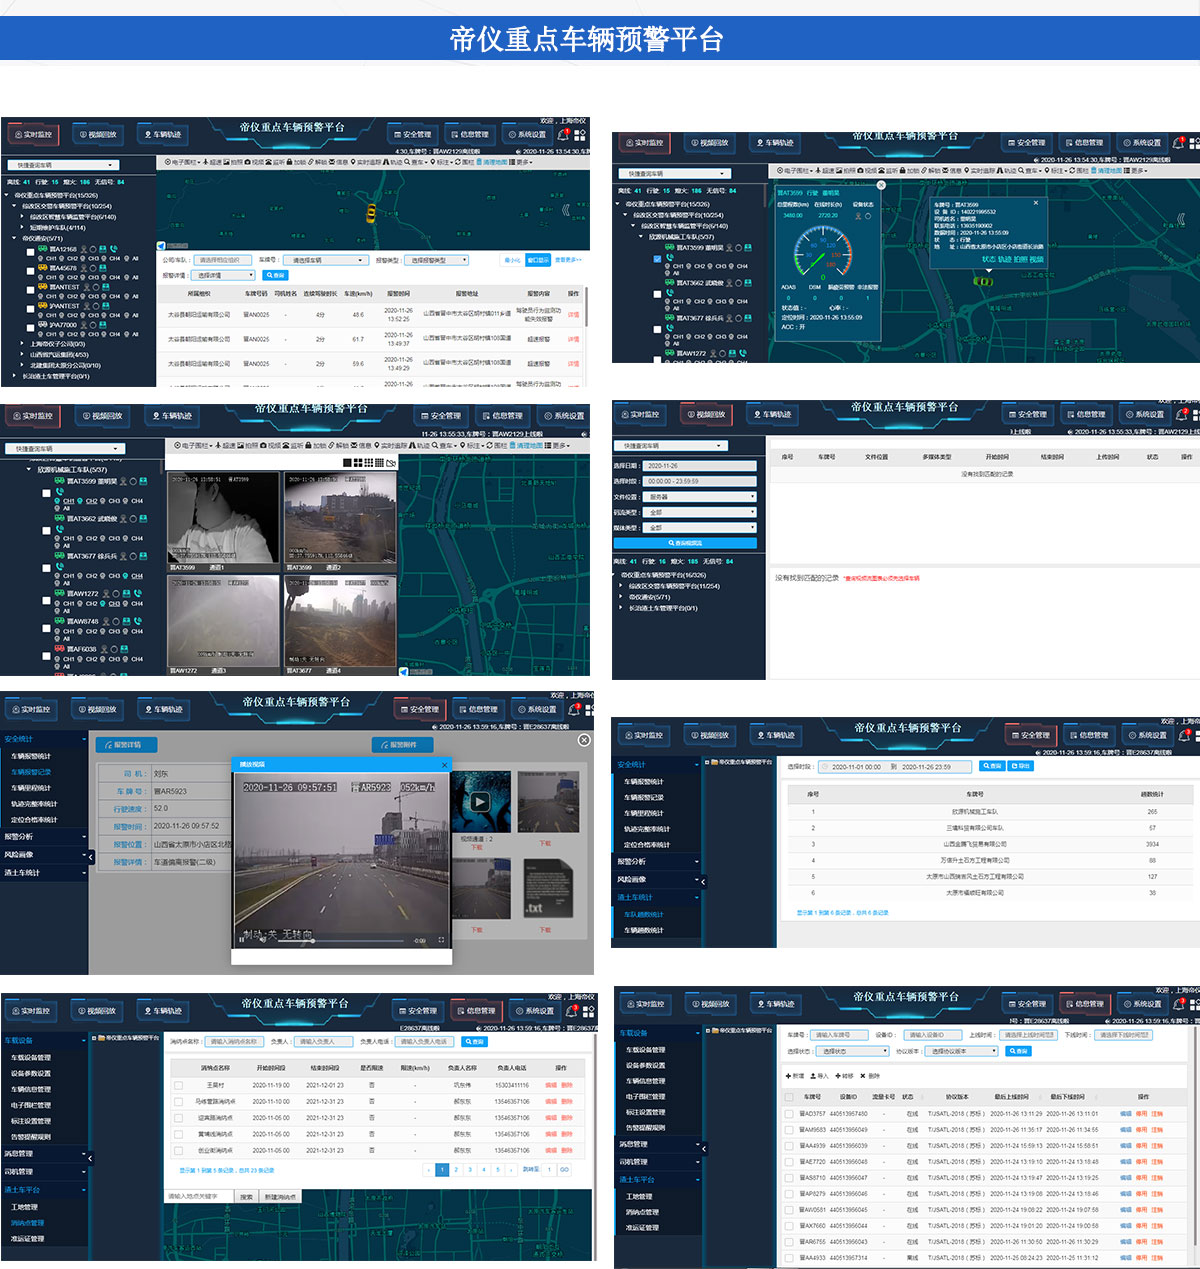The width and height of the screenshot is (1200, 1269).
Task: Tick the checkbox beside vehicle 晋A12168
Action: (30, 252)
